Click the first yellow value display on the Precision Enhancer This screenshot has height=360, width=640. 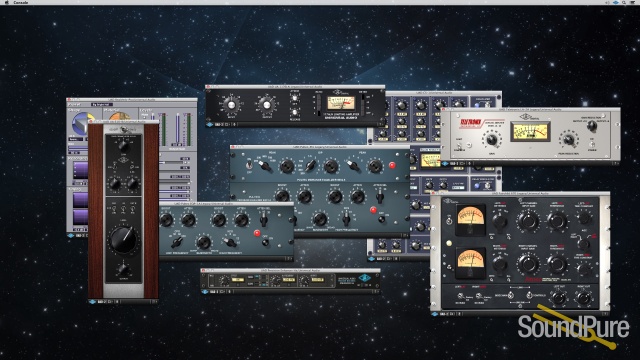238,280
